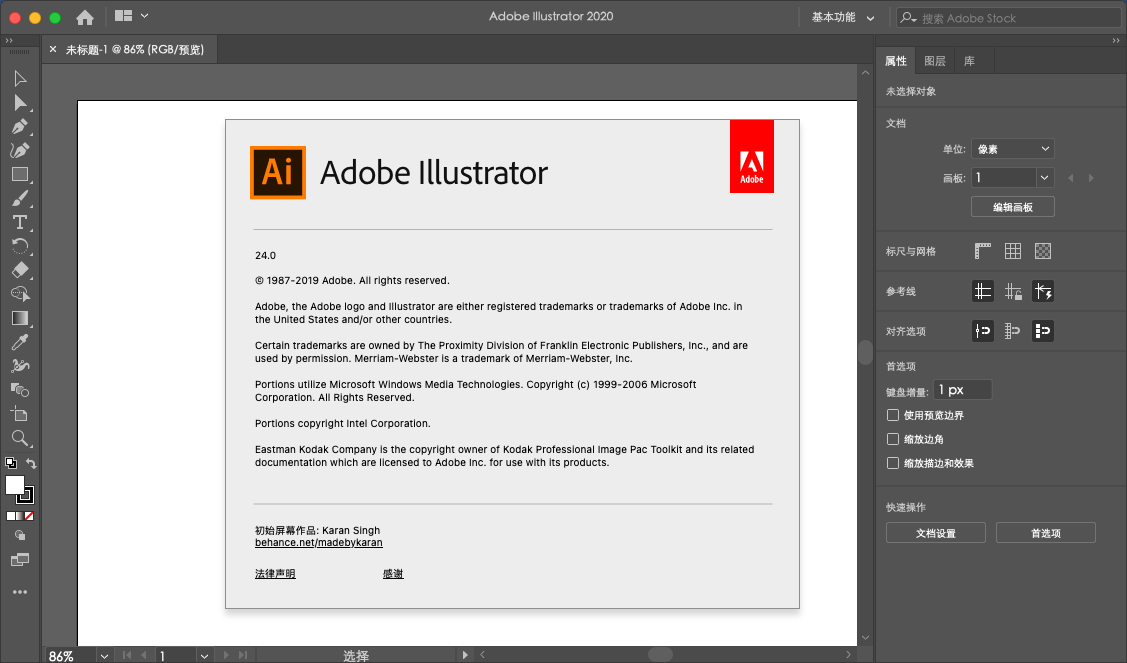Open the Arrange Documents layout icon

(124, 16)
